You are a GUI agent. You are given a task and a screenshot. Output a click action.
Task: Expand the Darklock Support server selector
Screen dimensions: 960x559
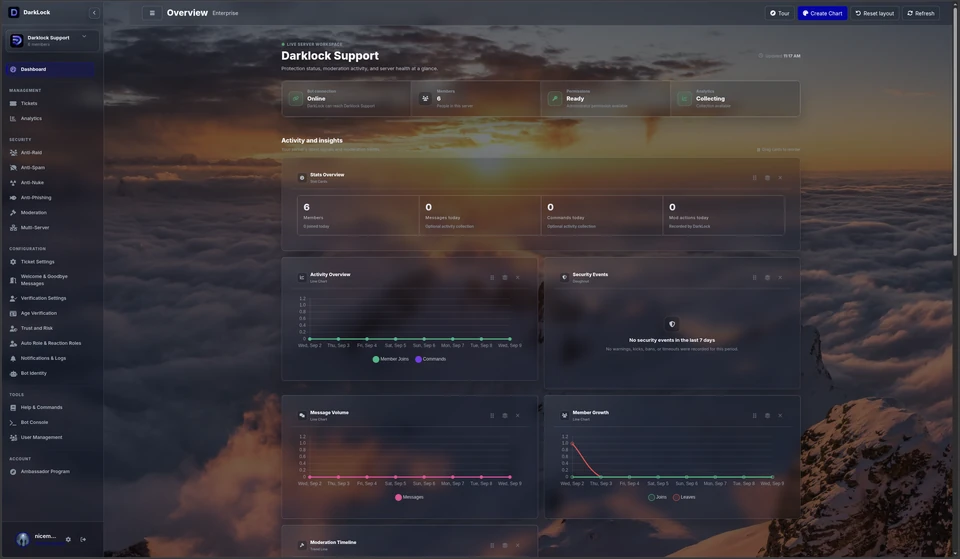[x=52, y=40]
